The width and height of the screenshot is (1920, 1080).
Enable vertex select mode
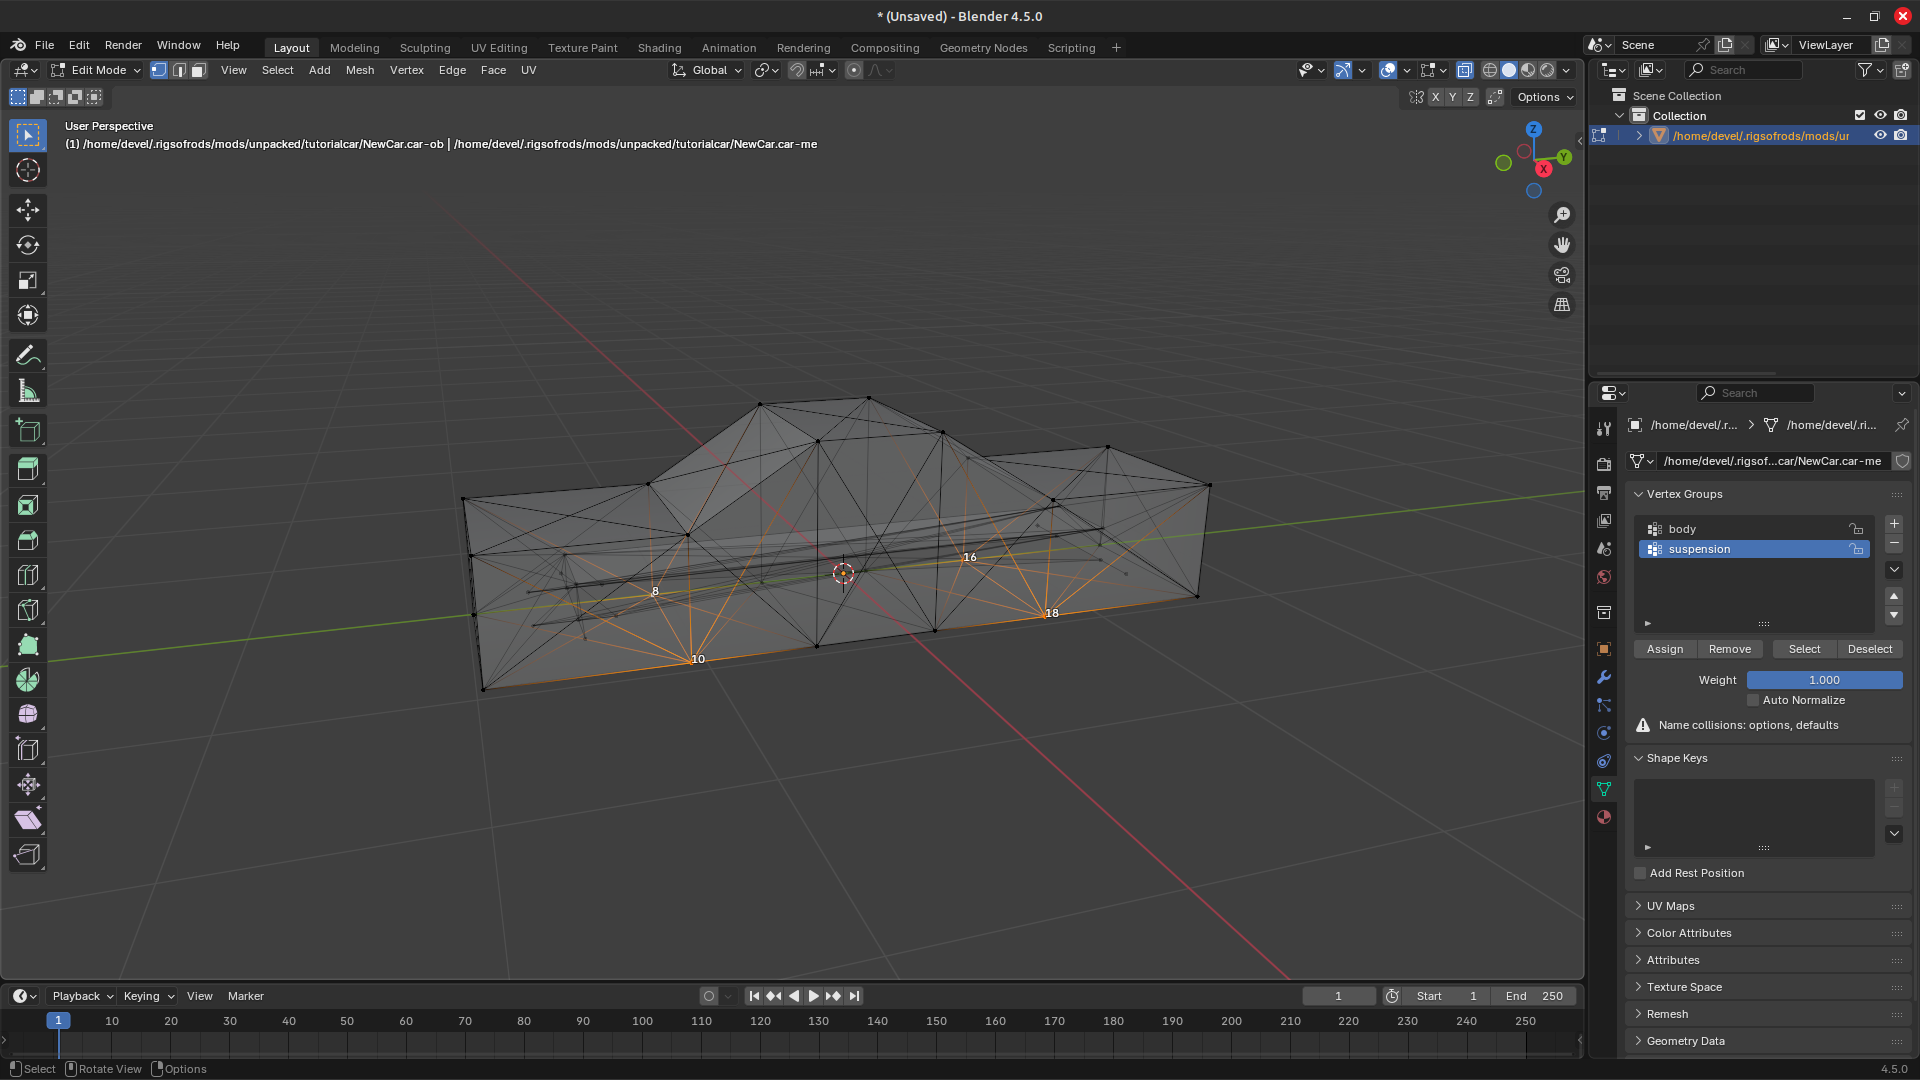159,70
